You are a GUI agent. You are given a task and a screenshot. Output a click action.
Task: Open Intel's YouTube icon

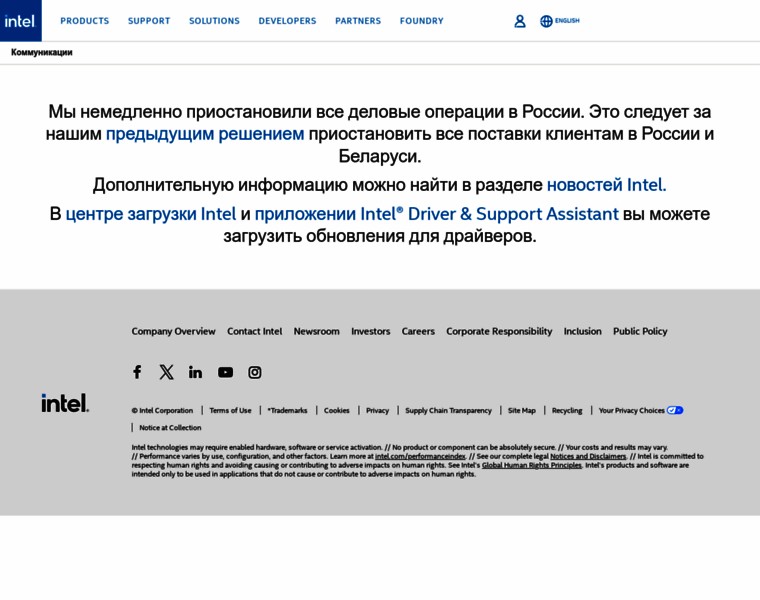[x=225, y=372]
